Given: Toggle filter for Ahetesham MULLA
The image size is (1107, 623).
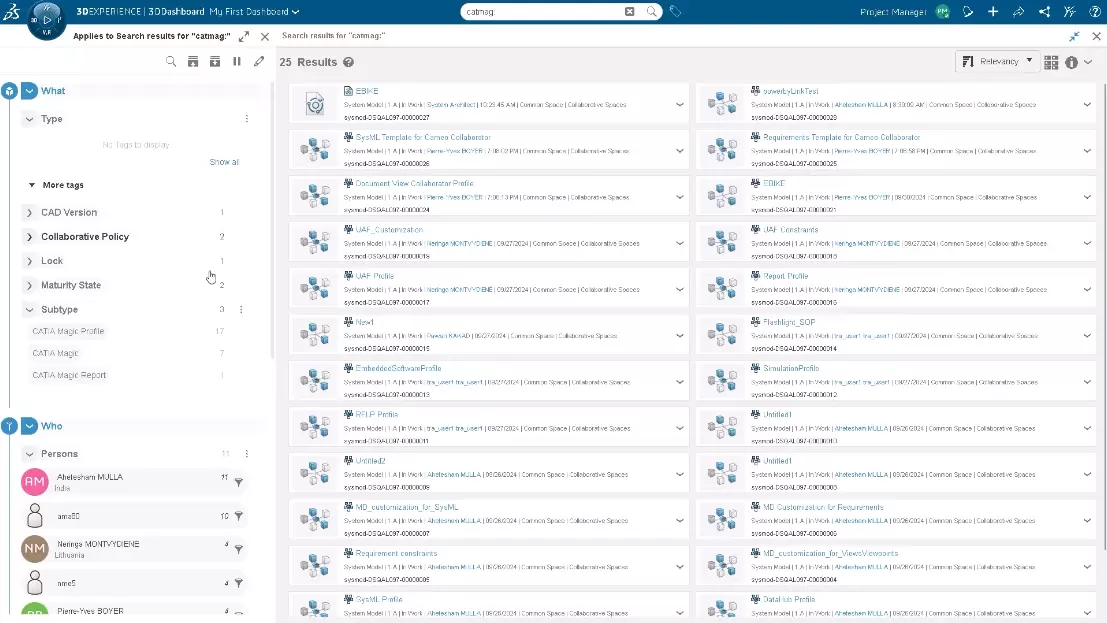Looking at the screenshot, I should pyautogui.click(x=238, y=483).
